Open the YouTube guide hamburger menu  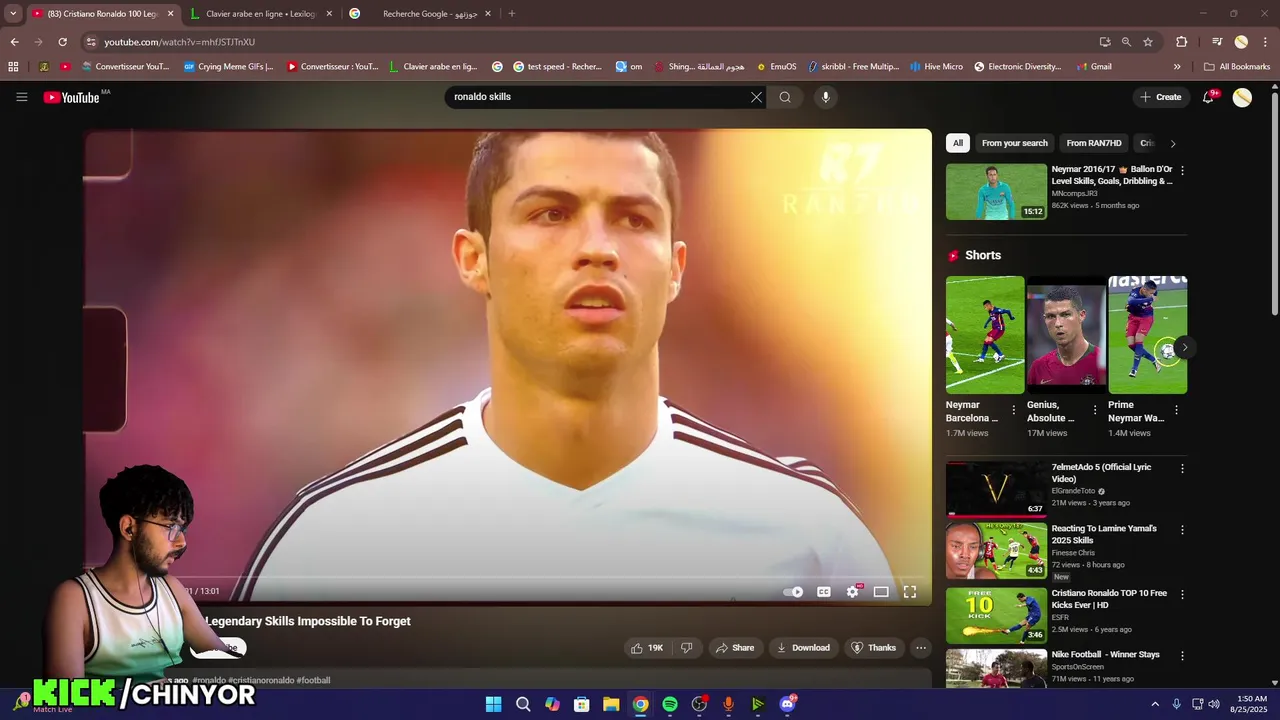[x=21, y=97]
